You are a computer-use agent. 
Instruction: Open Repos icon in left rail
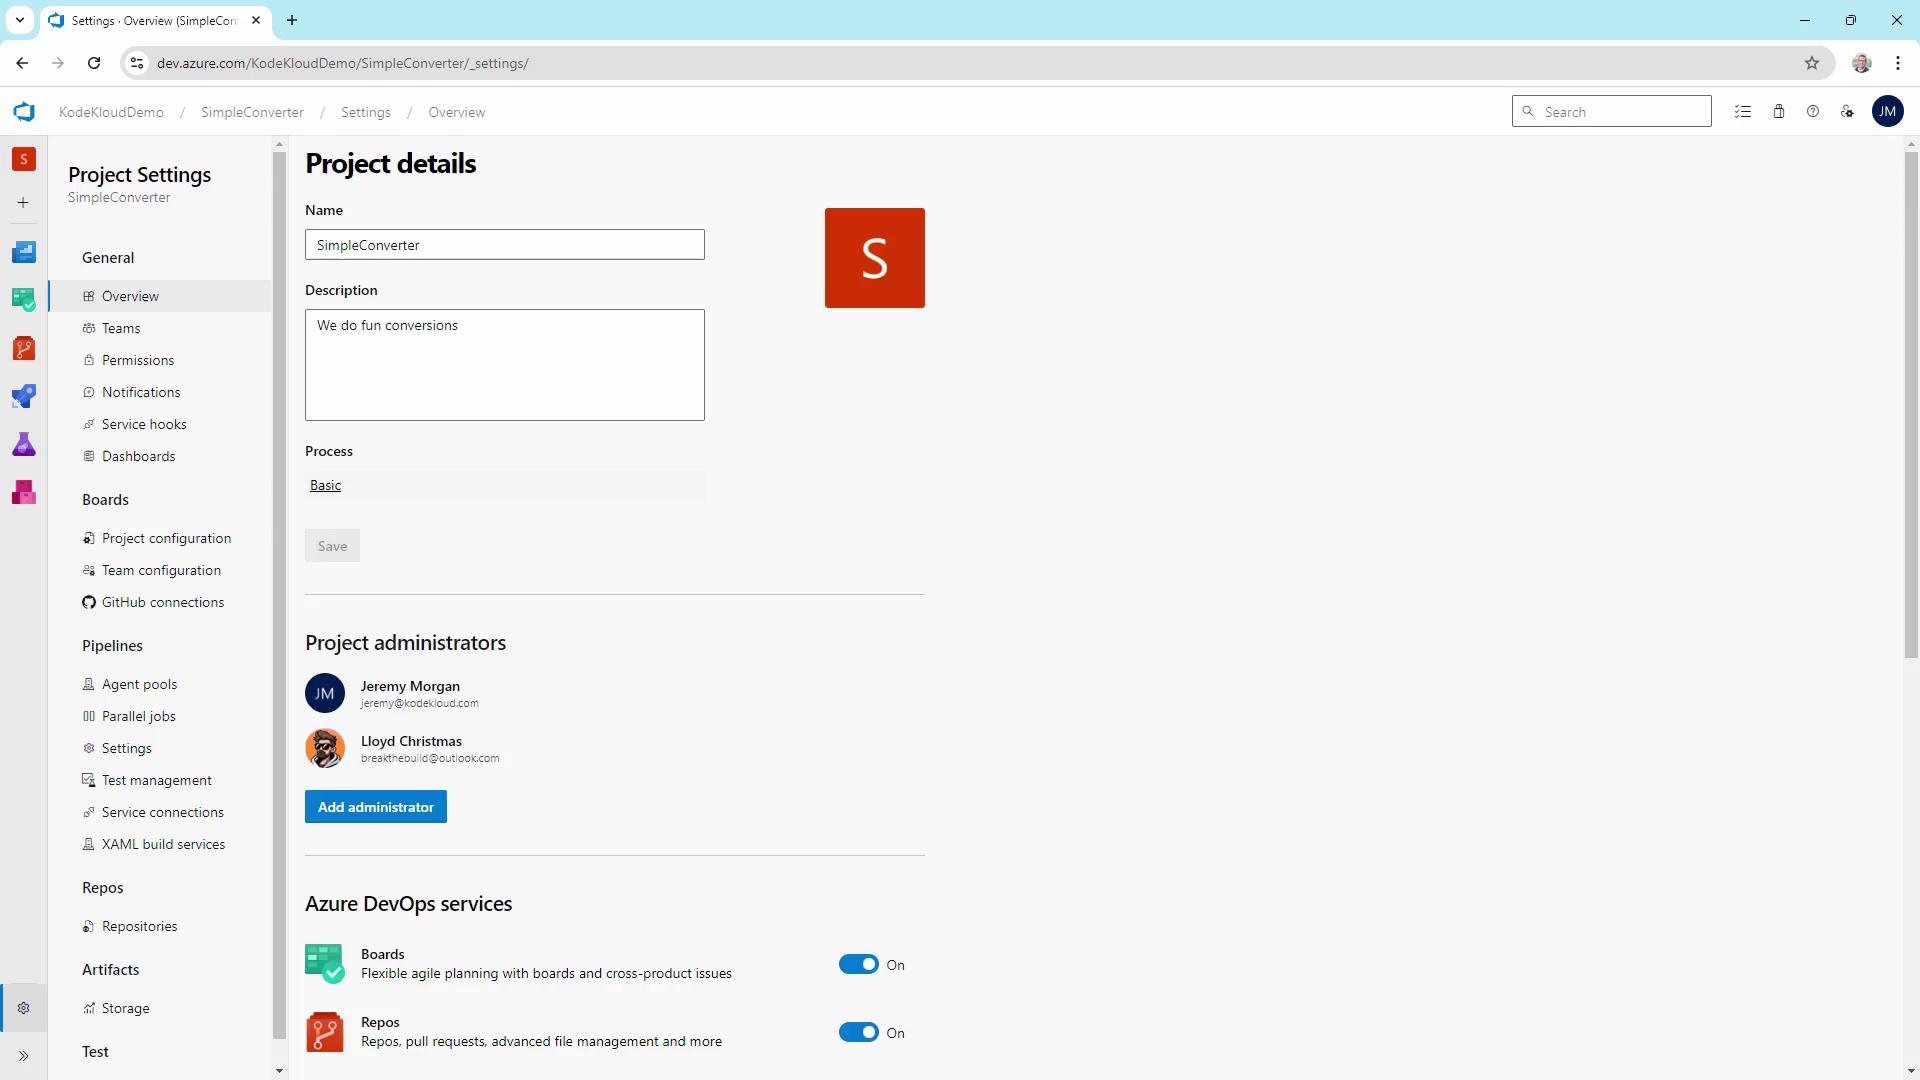[x=23, y=348]
